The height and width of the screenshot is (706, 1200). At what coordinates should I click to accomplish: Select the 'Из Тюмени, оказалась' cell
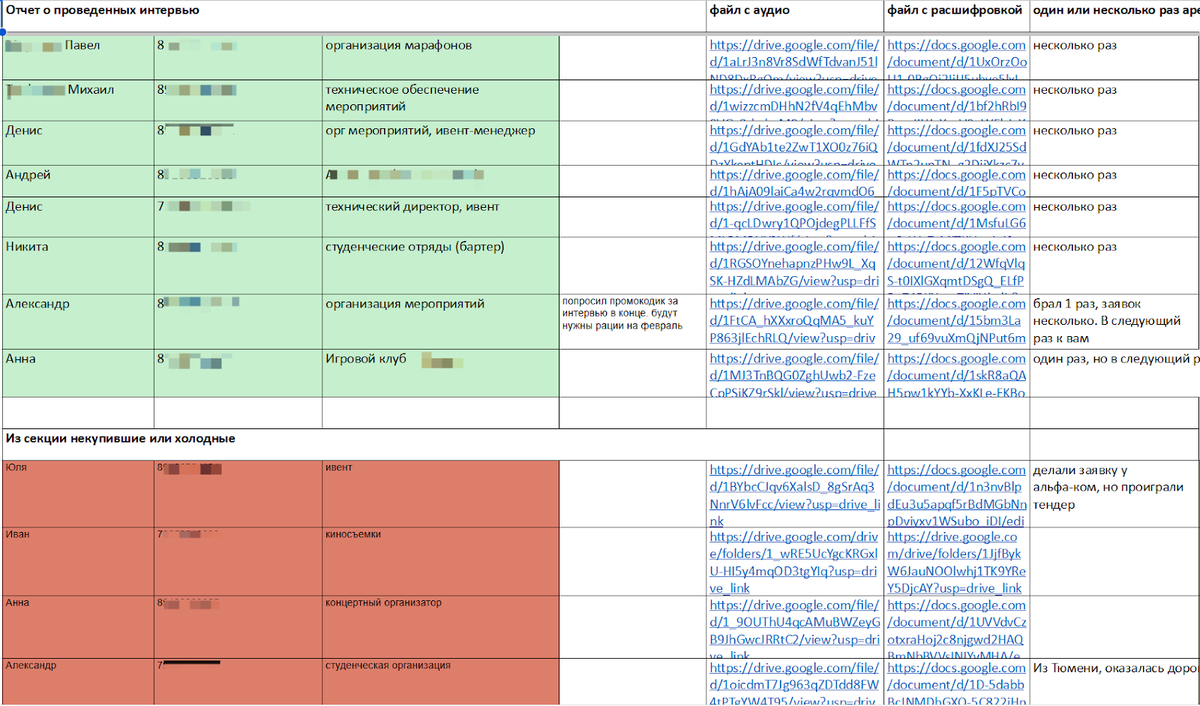tap(1114, 682)
